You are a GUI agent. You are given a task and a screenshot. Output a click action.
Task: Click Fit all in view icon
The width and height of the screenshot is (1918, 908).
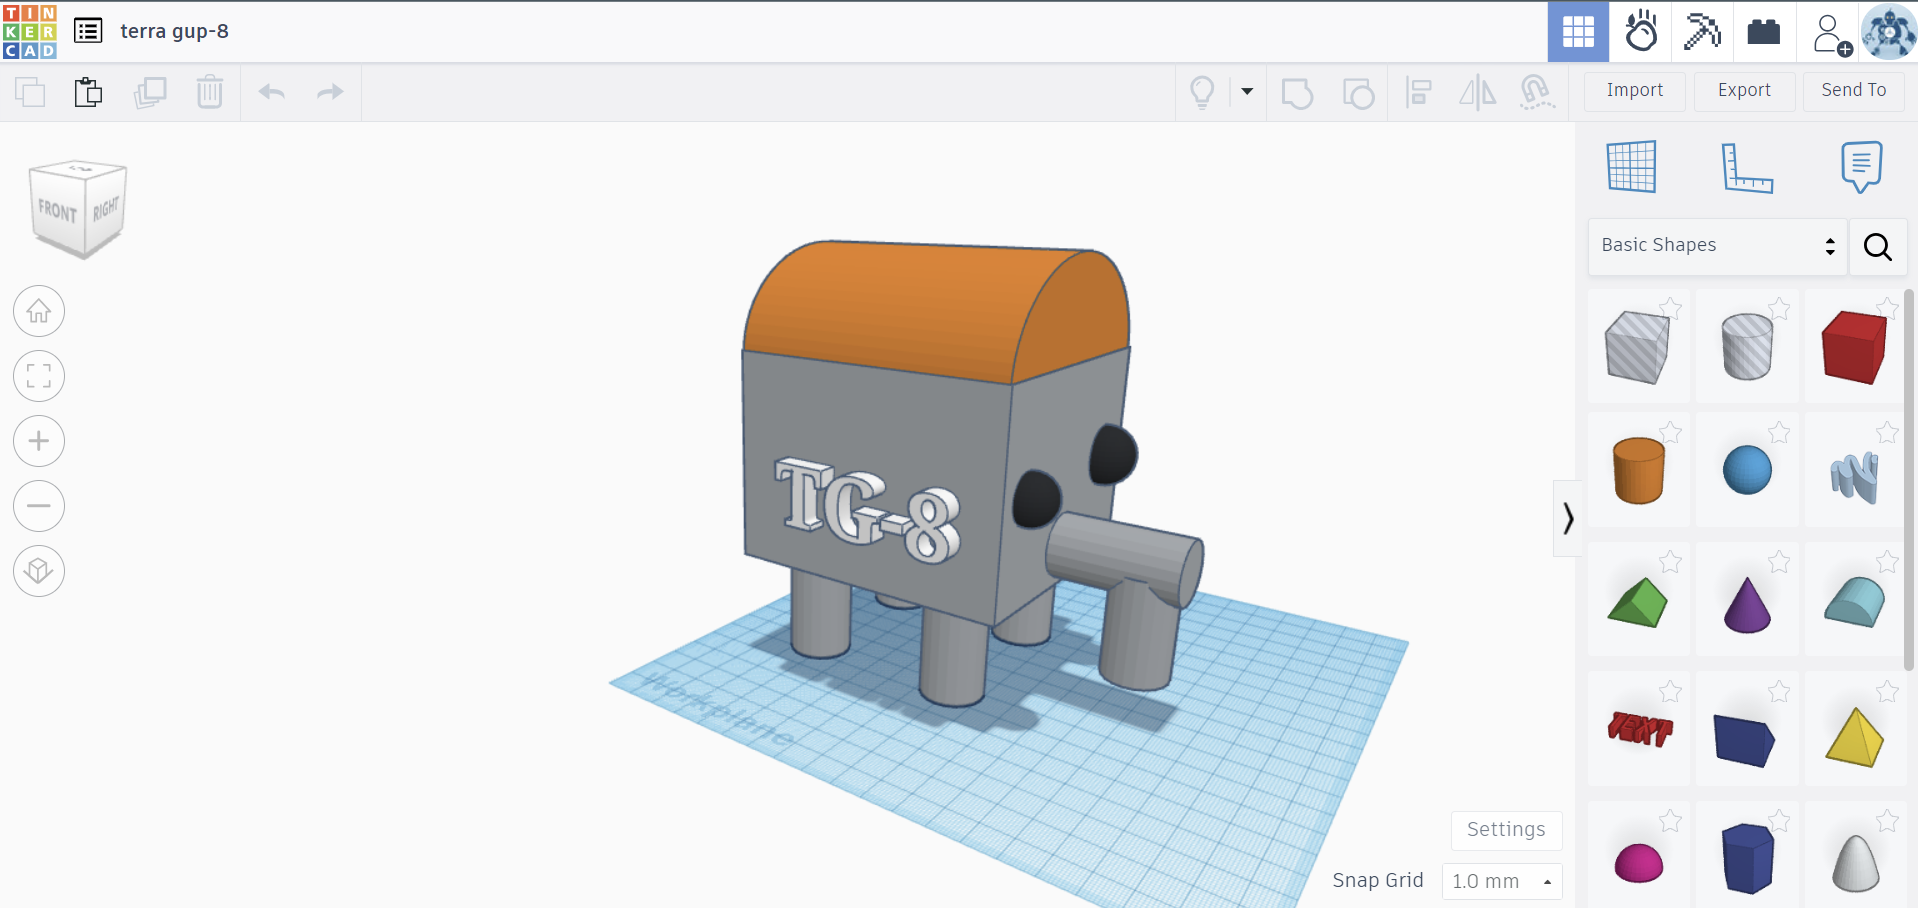click(39, 377)
